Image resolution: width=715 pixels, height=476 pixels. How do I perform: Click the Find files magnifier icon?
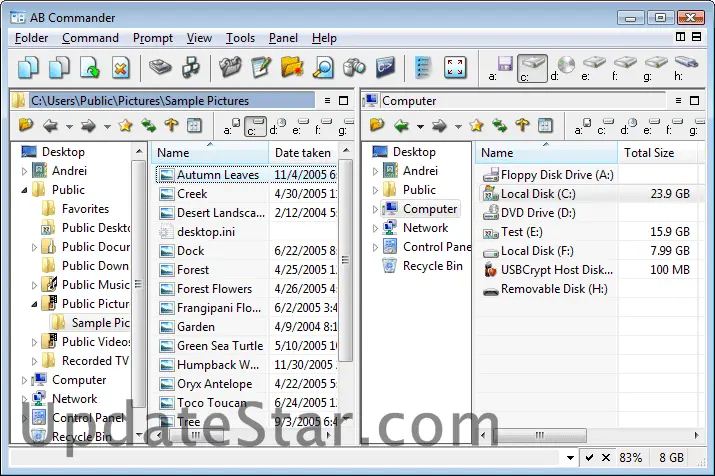(323, 67)
